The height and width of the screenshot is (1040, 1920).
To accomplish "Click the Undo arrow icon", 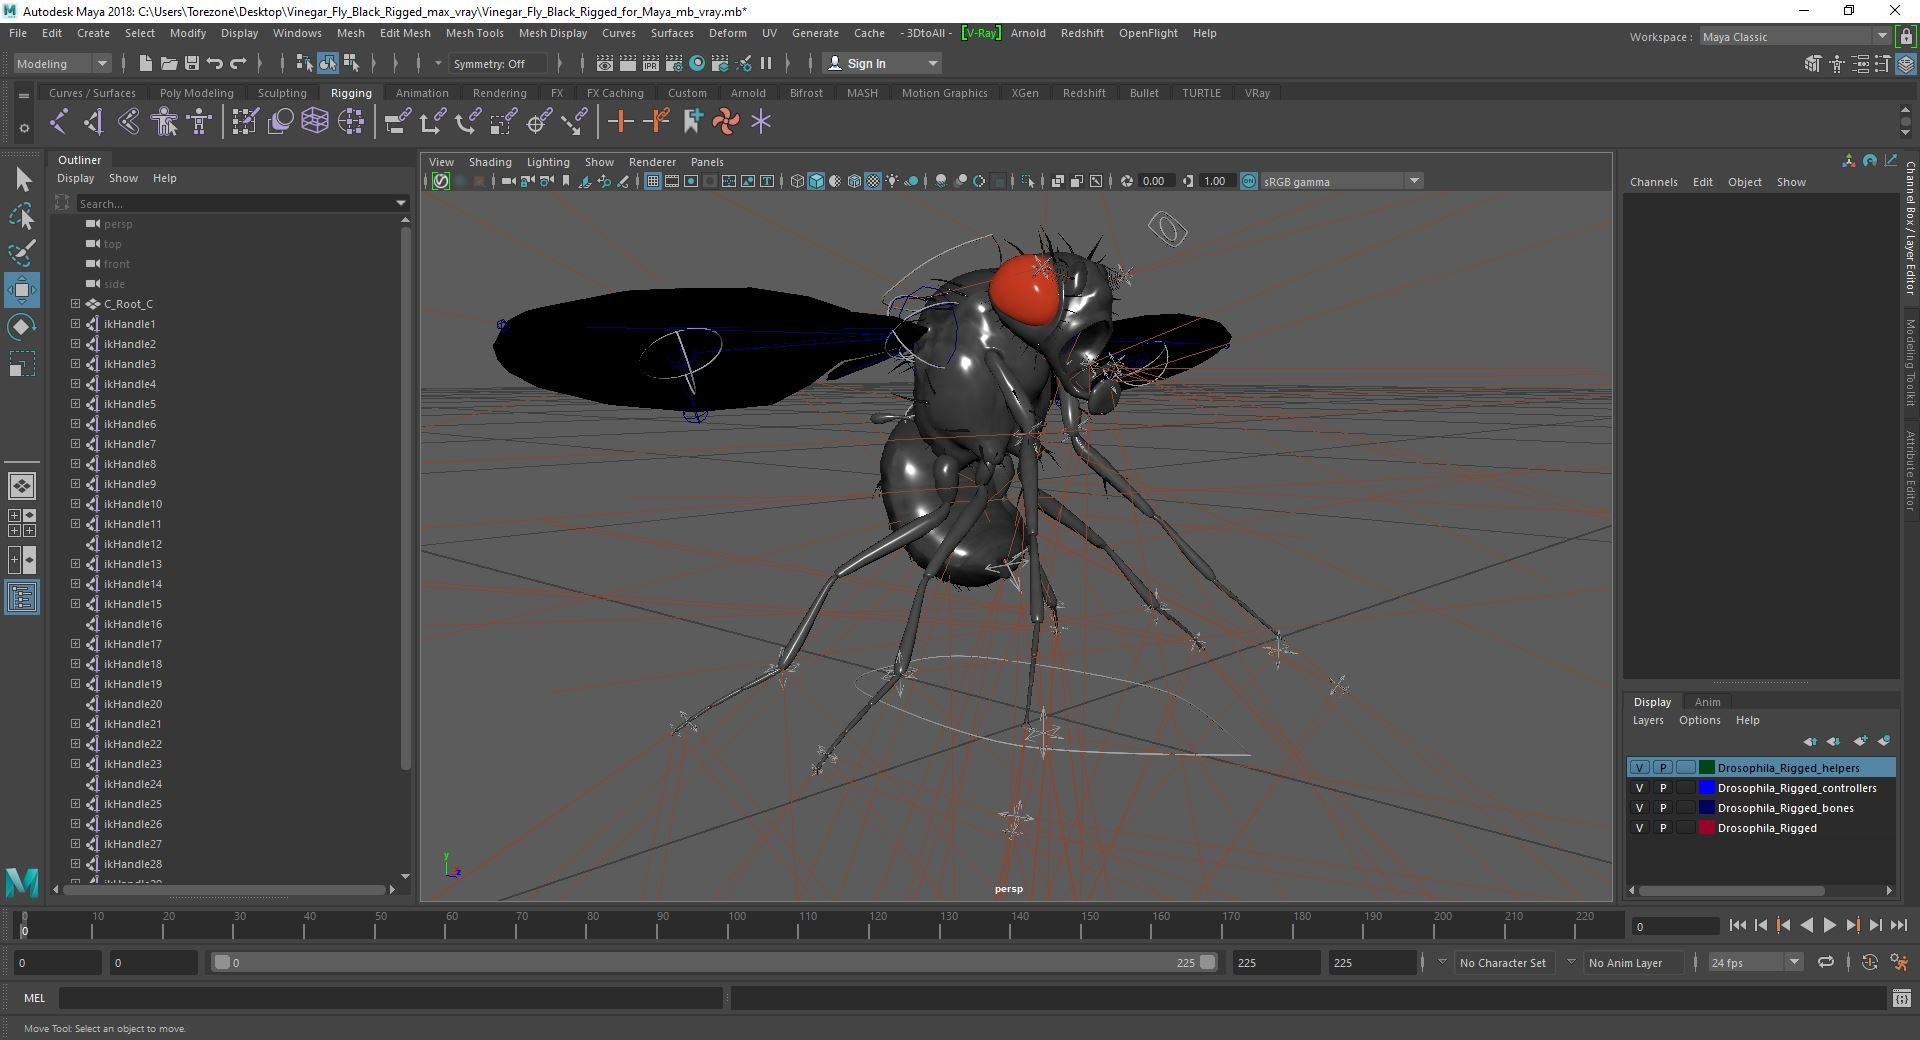I will (x=214, y=63).
